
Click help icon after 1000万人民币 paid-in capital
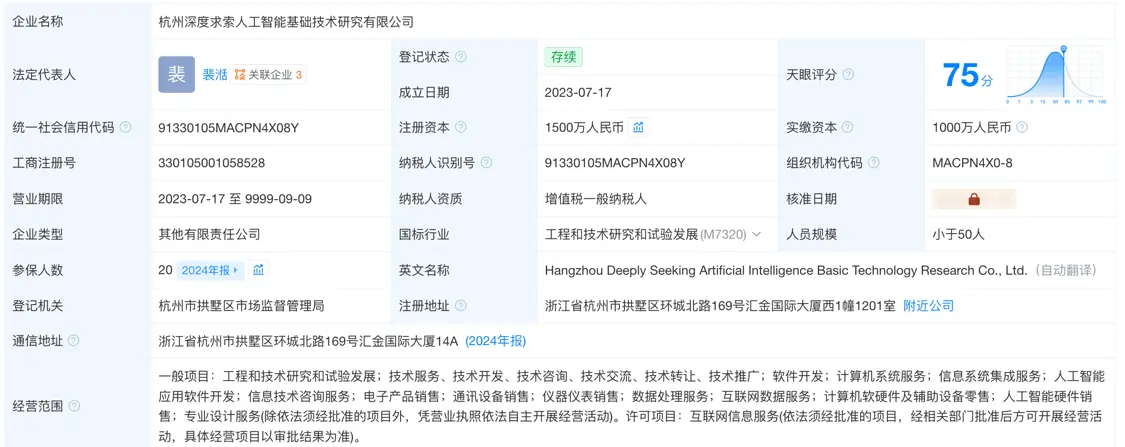coord(1022,128)
